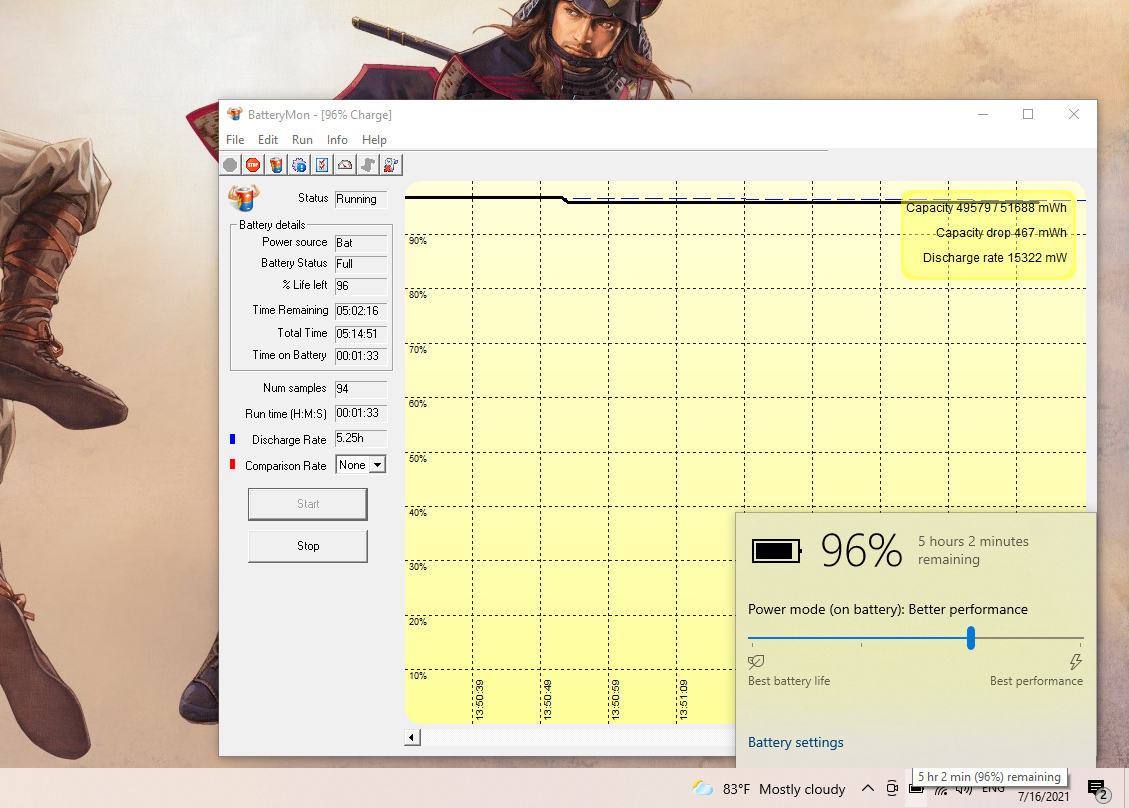
Task: Click the Best battery life leaf icon
Action: 756,661
